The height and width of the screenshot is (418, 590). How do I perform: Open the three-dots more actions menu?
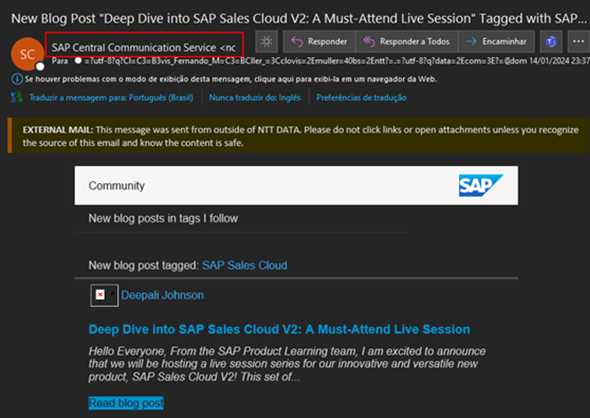[x=578, y=41]
